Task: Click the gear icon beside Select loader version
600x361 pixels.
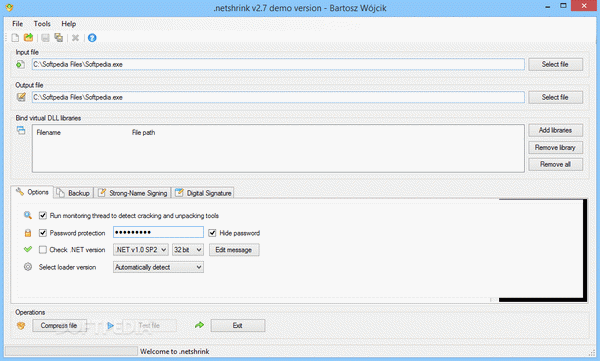Action: (x=28, y=267)
